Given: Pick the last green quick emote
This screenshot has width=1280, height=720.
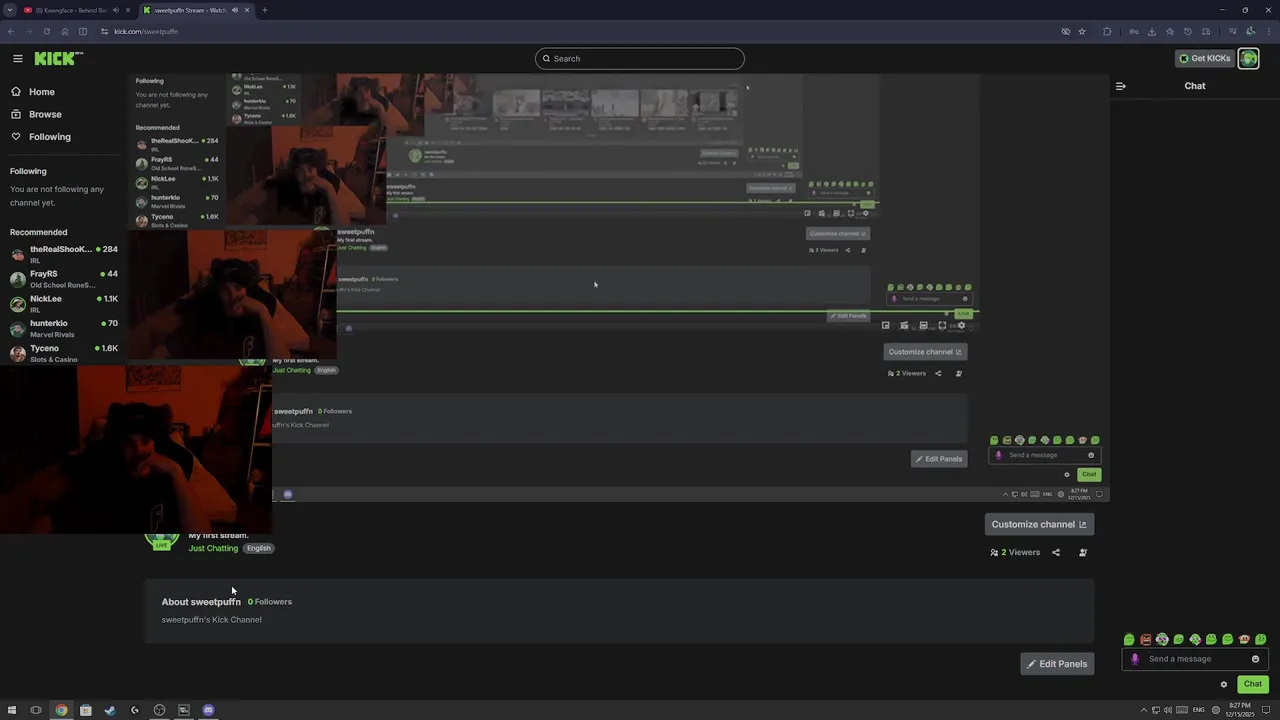Looking at the screenshot, I should coord(1261,639).
